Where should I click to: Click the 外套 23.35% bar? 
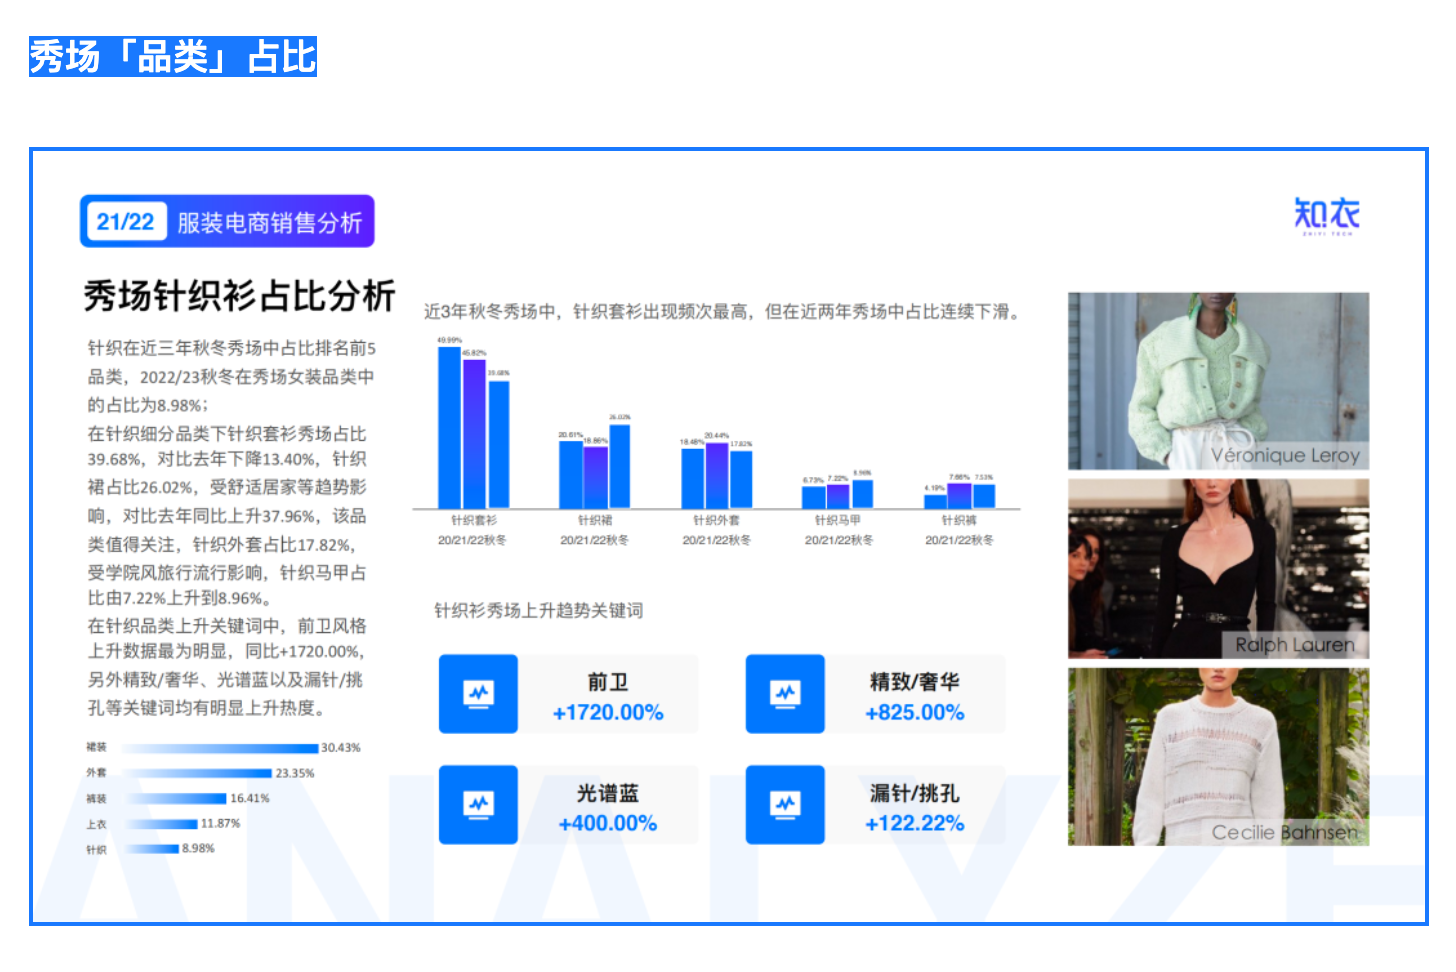click(197, 773)
